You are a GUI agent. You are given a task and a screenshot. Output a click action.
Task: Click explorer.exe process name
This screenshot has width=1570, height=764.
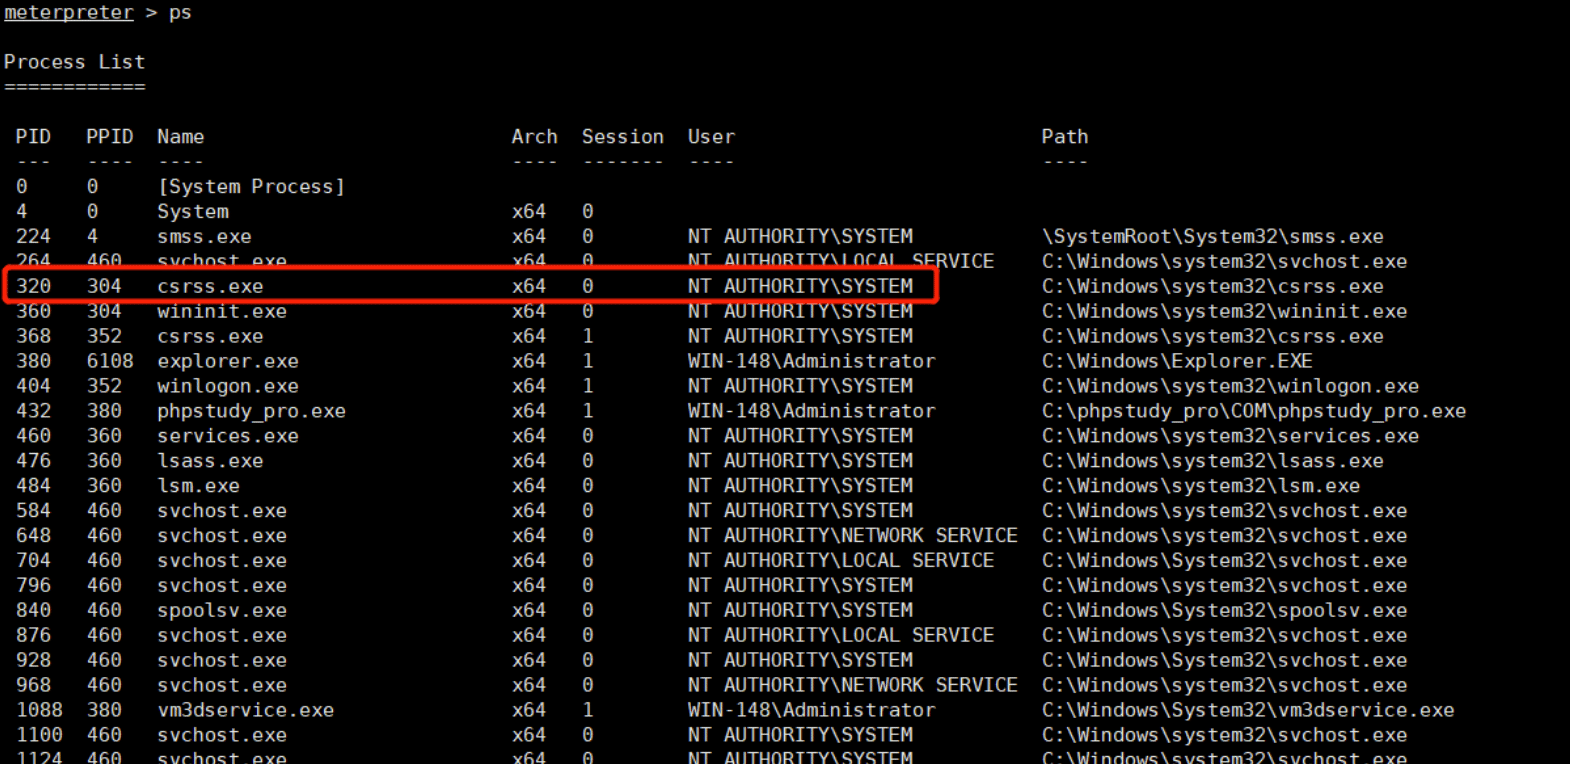coord(228,361)
